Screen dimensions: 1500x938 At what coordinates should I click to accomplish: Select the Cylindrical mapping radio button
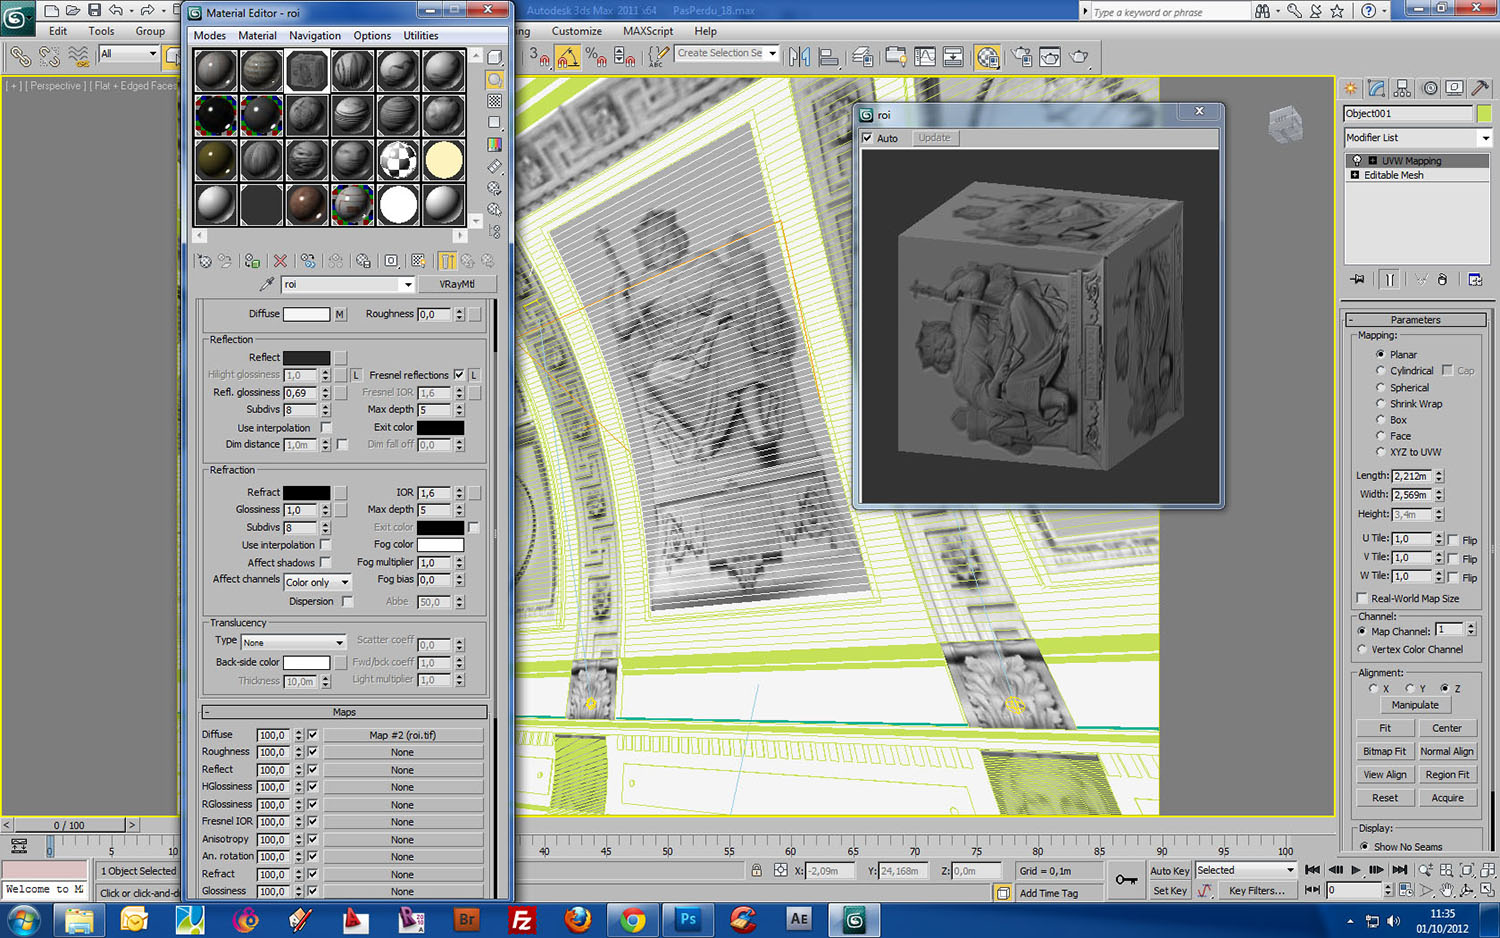click(1380, 371)
